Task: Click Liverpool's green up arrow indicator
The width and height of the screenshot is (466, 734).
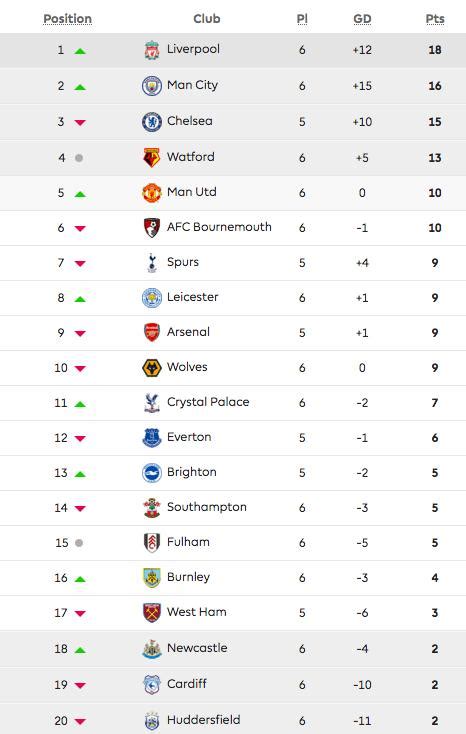Action: pyautogui.click(x=80, y=51)
